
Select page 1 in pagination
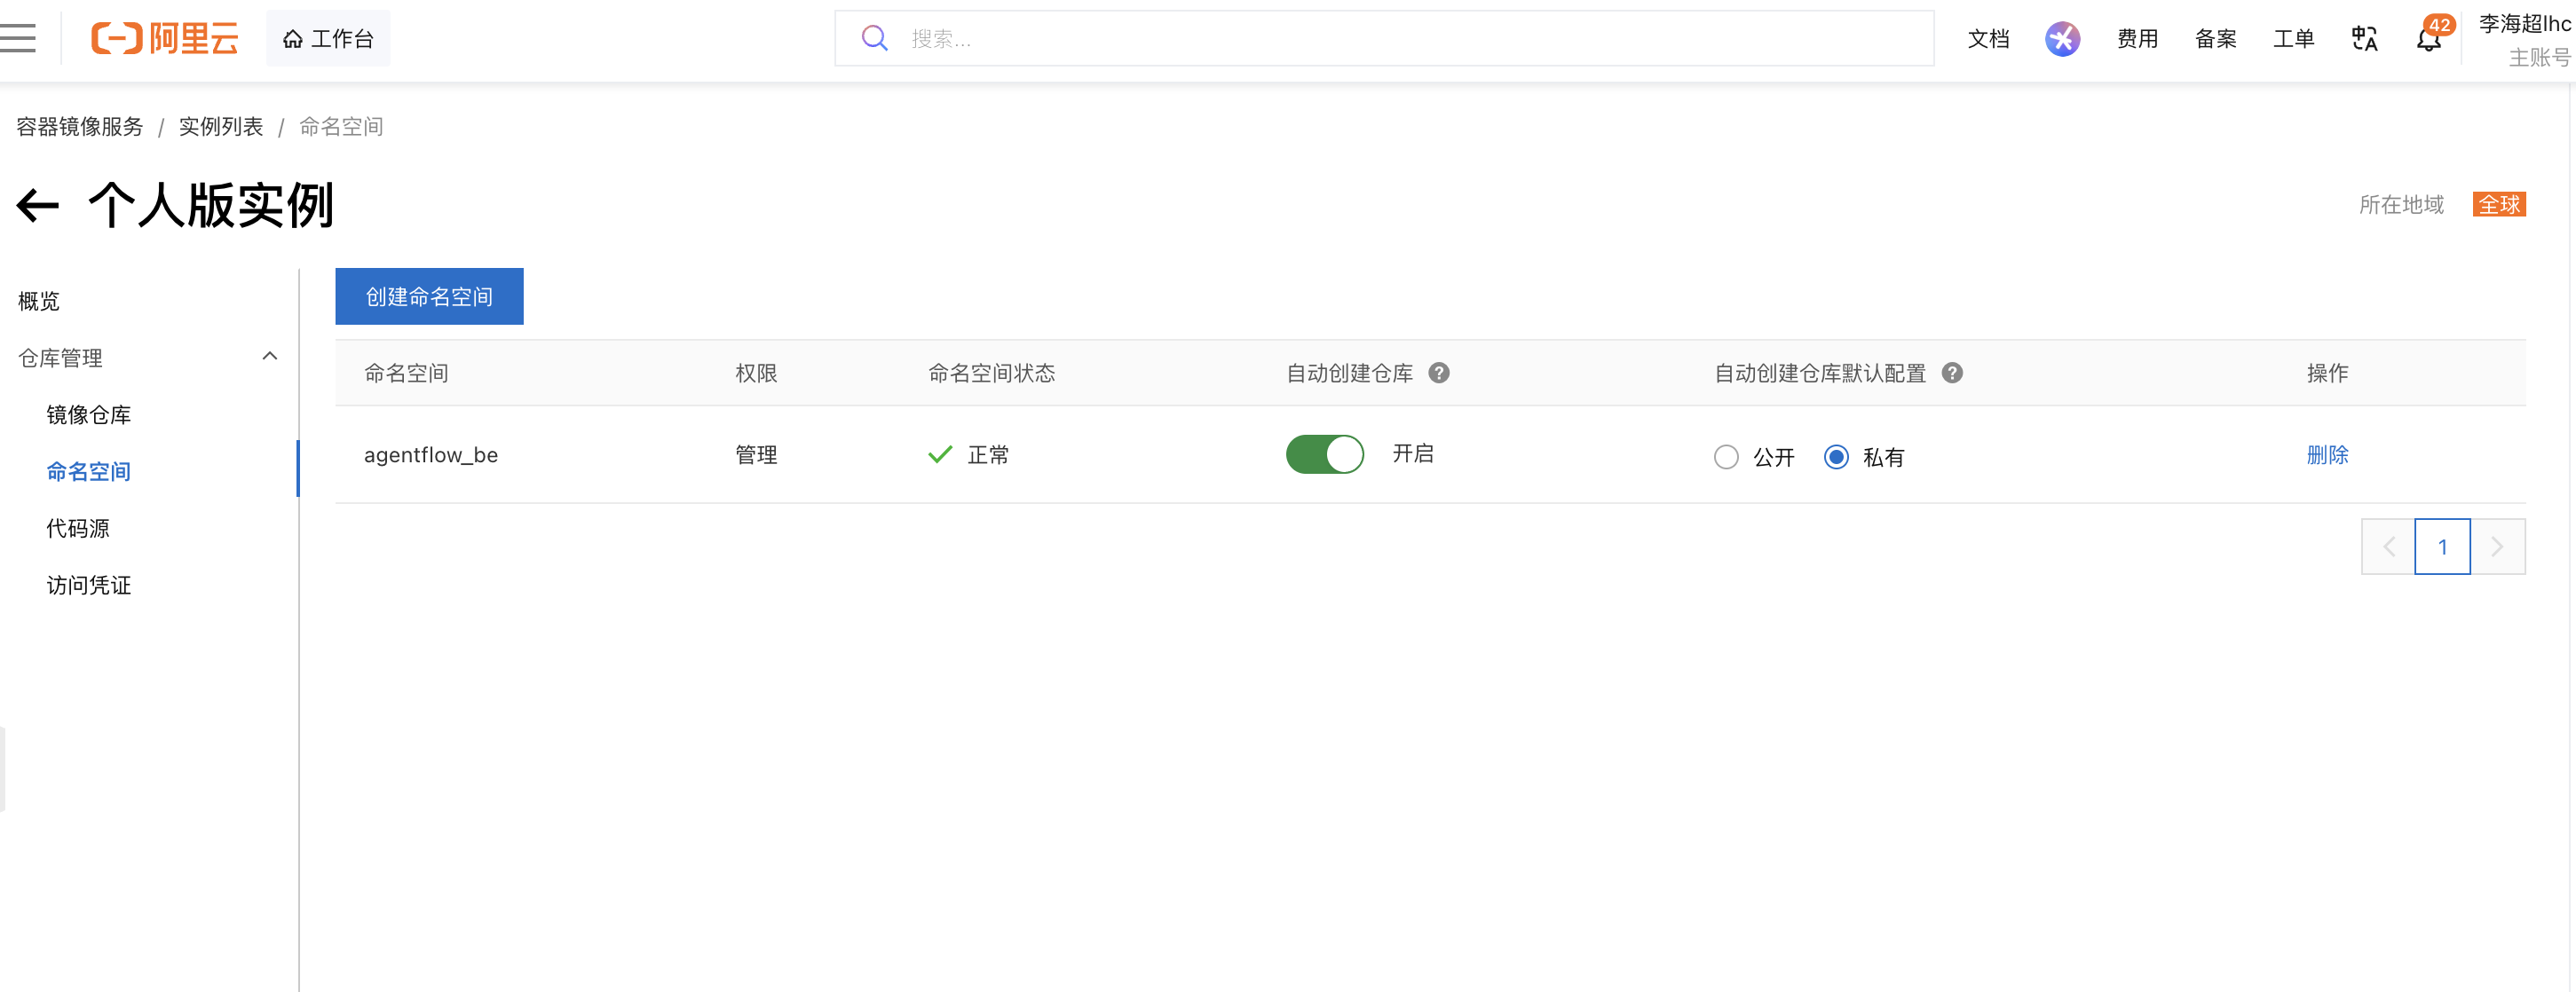pos(2442,546)
